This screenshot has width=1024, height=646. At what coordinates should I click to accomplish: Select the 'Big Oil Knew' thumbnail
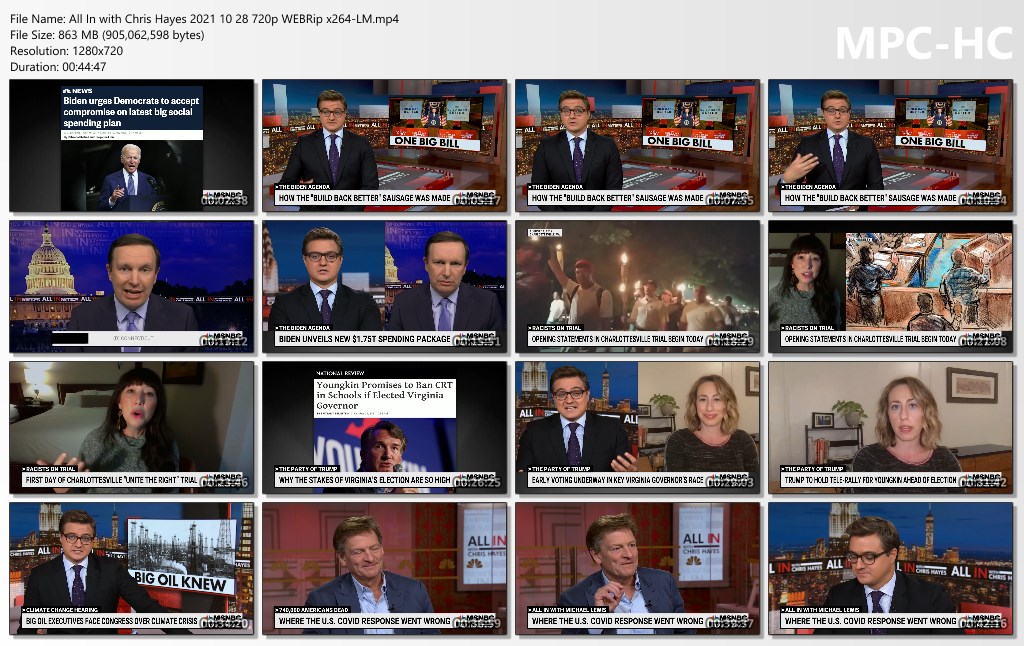coord(131,569)
